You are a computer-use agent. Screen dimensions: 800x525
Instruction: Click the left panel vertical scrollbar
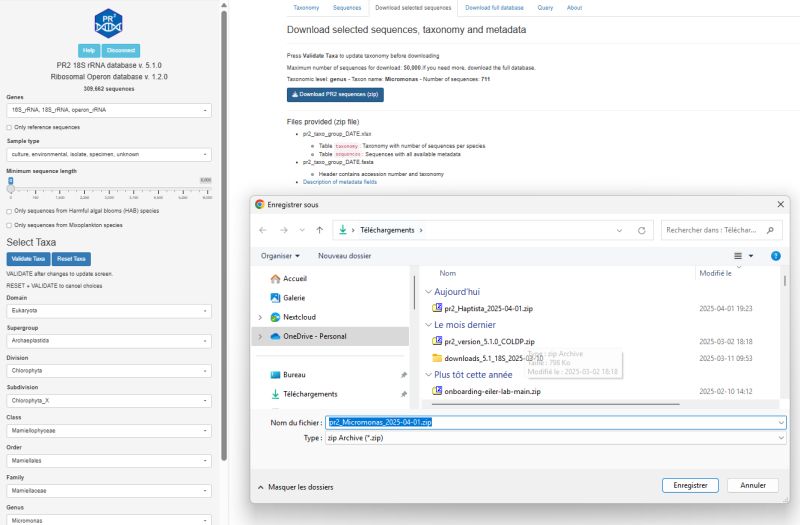pos(224,235)
